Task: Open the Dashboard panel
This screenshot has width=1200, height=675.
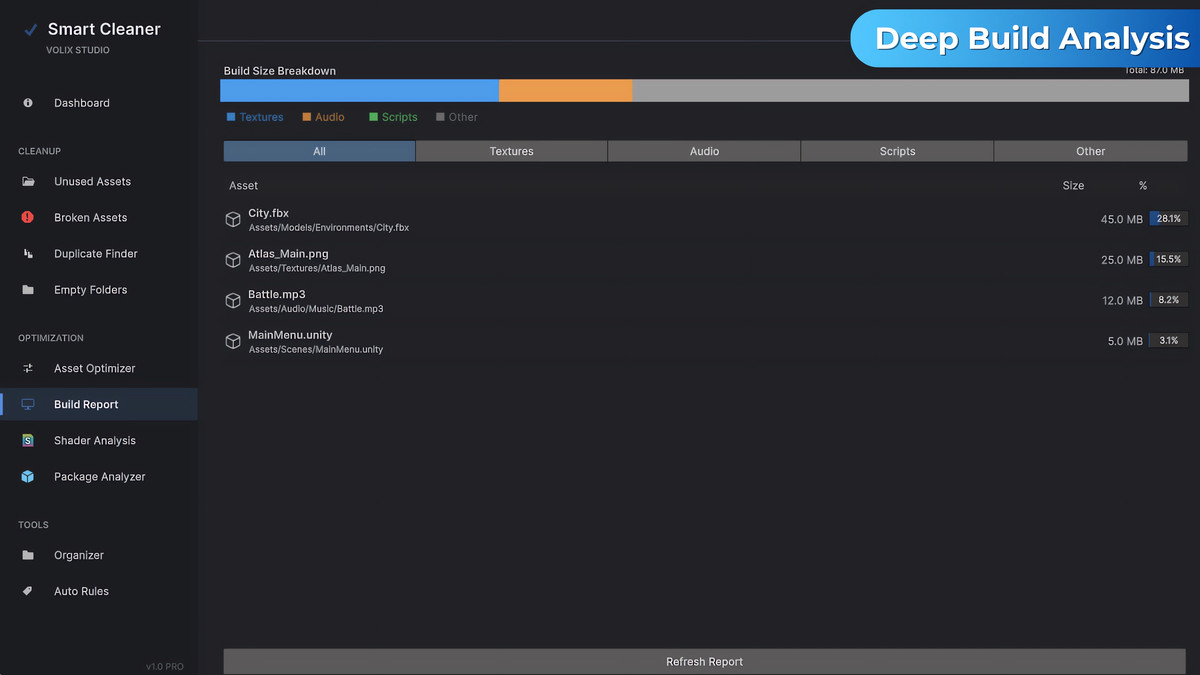Action: coord(81,103)
